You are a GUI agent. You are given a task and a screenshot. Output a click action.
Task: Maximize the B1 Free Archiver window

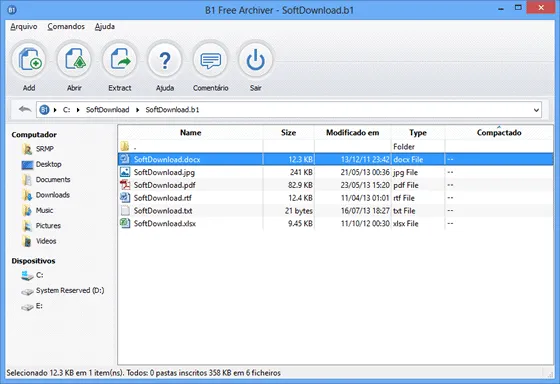pyautogui.click(x=518, y=8)
